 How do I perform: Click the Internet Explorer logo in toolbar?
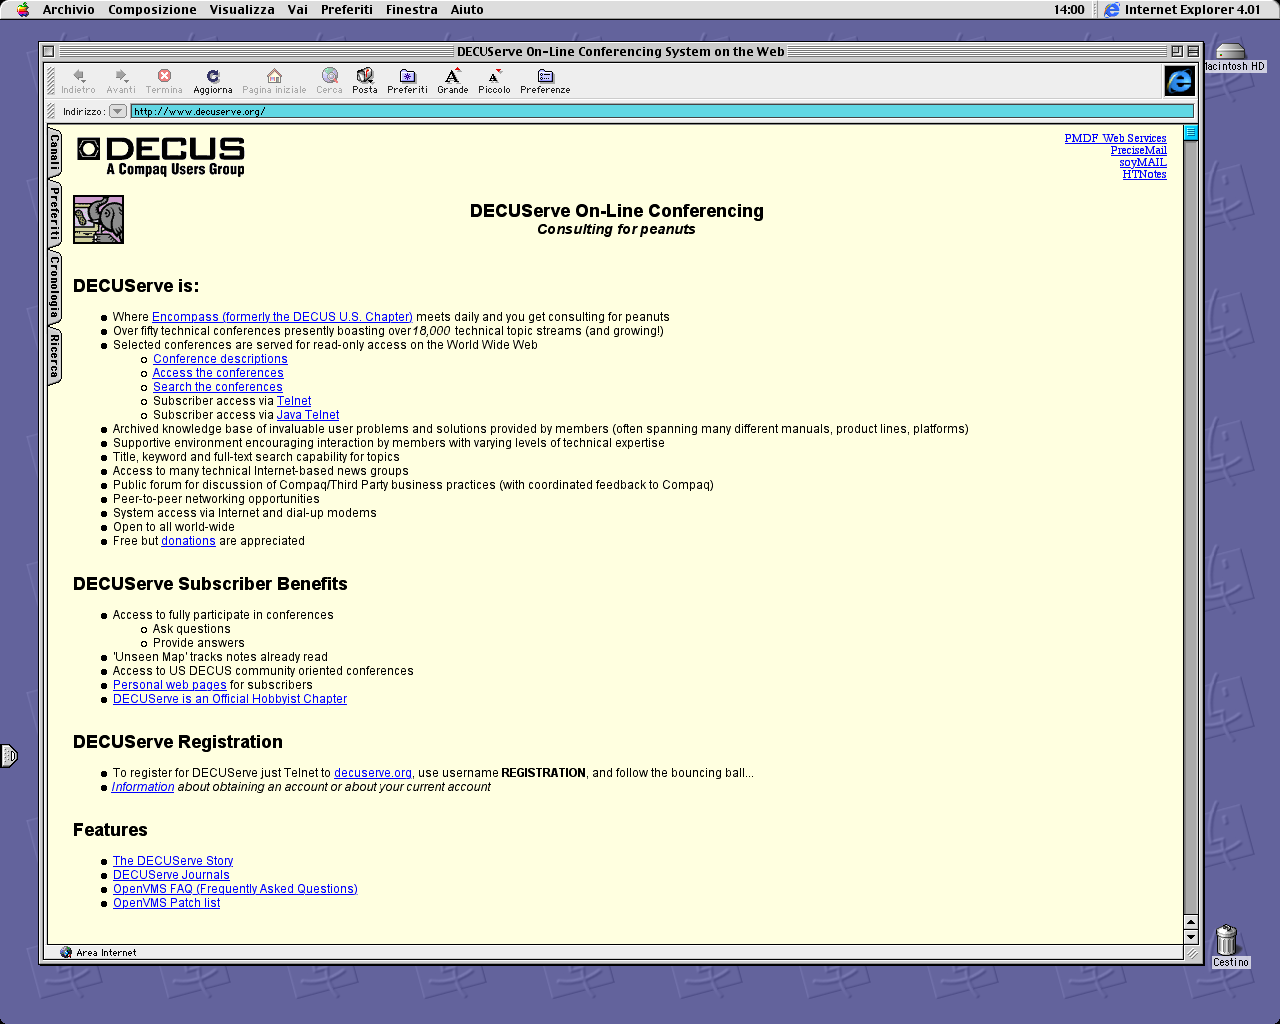(1180, 81)
